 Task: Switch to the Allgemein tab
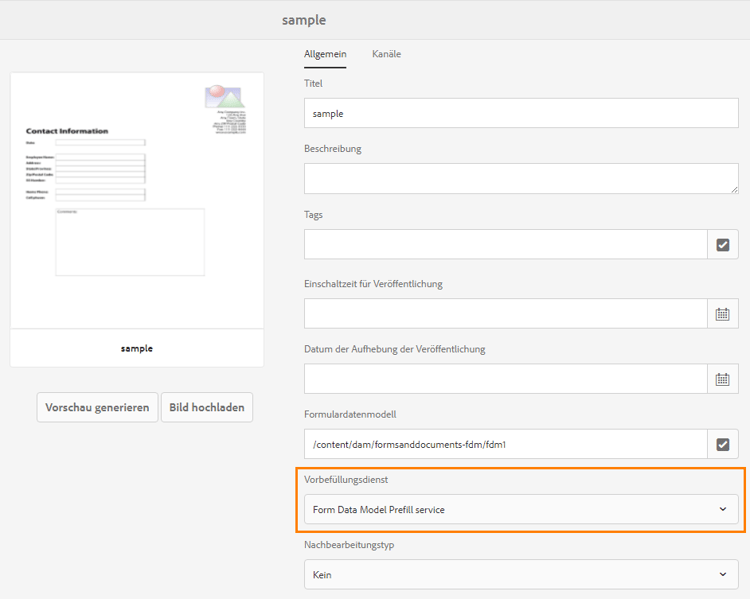point(325,54)
